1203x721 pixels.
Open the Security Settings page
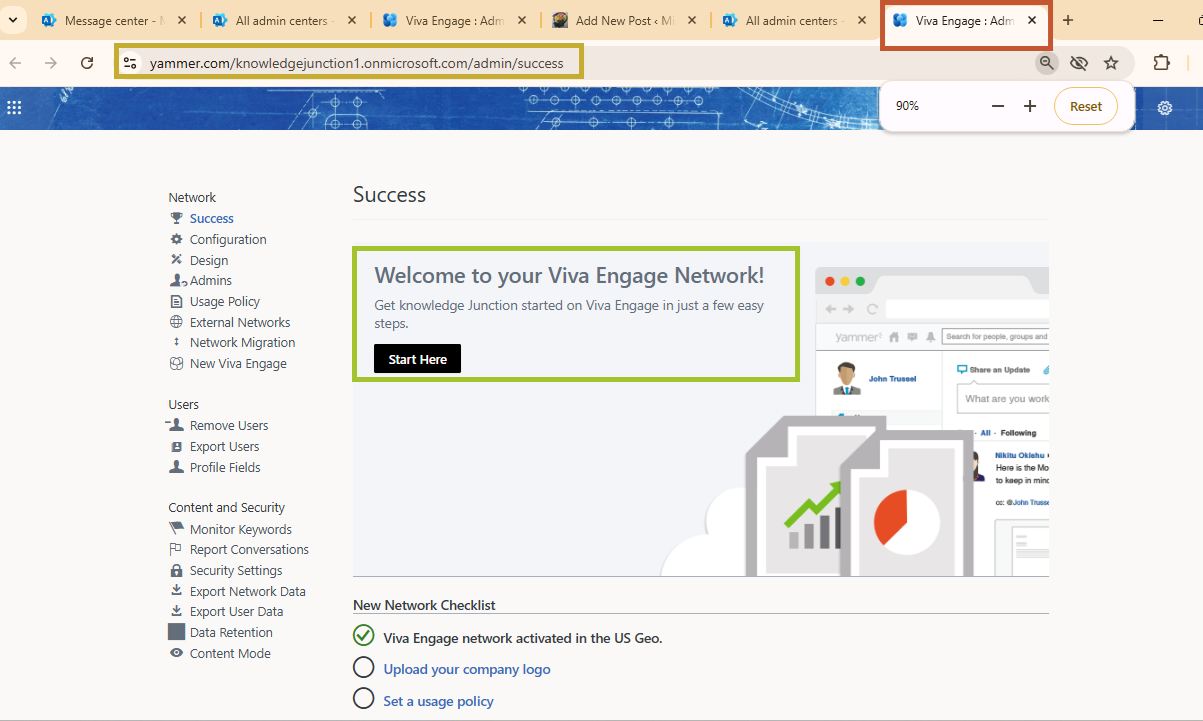click(x=236, y=570)
